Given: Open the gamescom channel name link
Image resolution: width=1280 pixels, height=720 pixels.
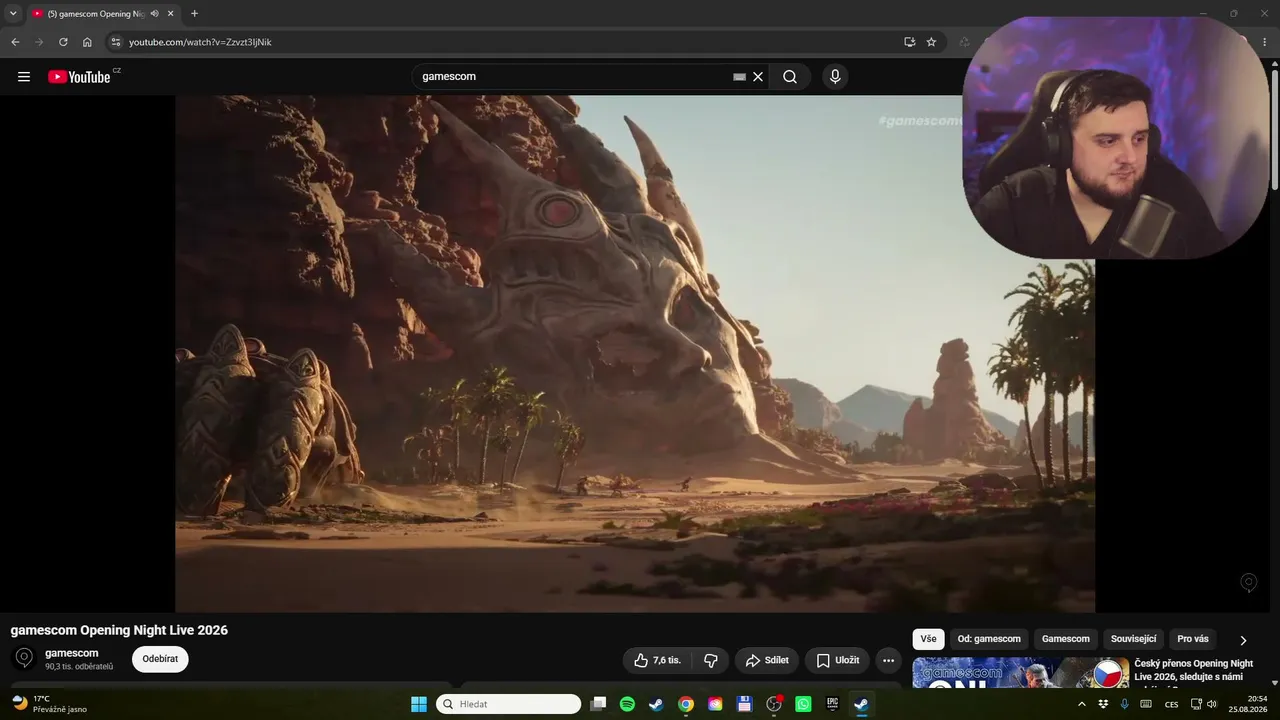Looking at the screenshot, I should [72, 653].
